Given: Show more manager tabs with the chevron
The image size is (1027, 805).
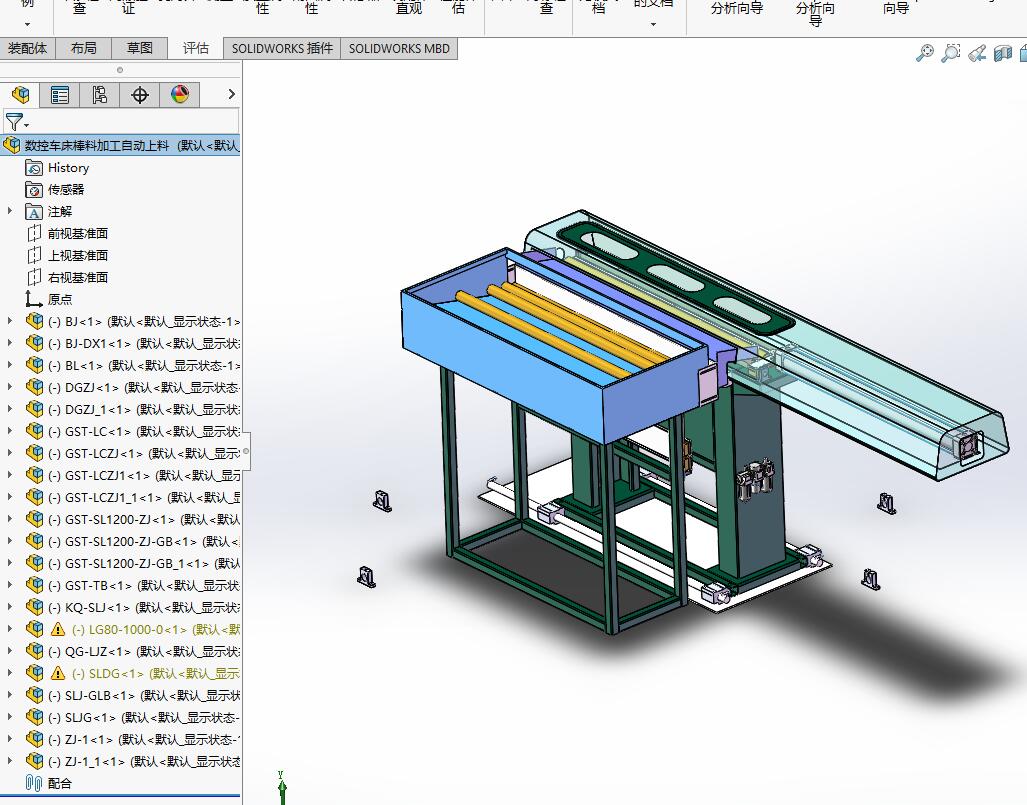Looking at the screenshot, I should (x=231, y=94).
